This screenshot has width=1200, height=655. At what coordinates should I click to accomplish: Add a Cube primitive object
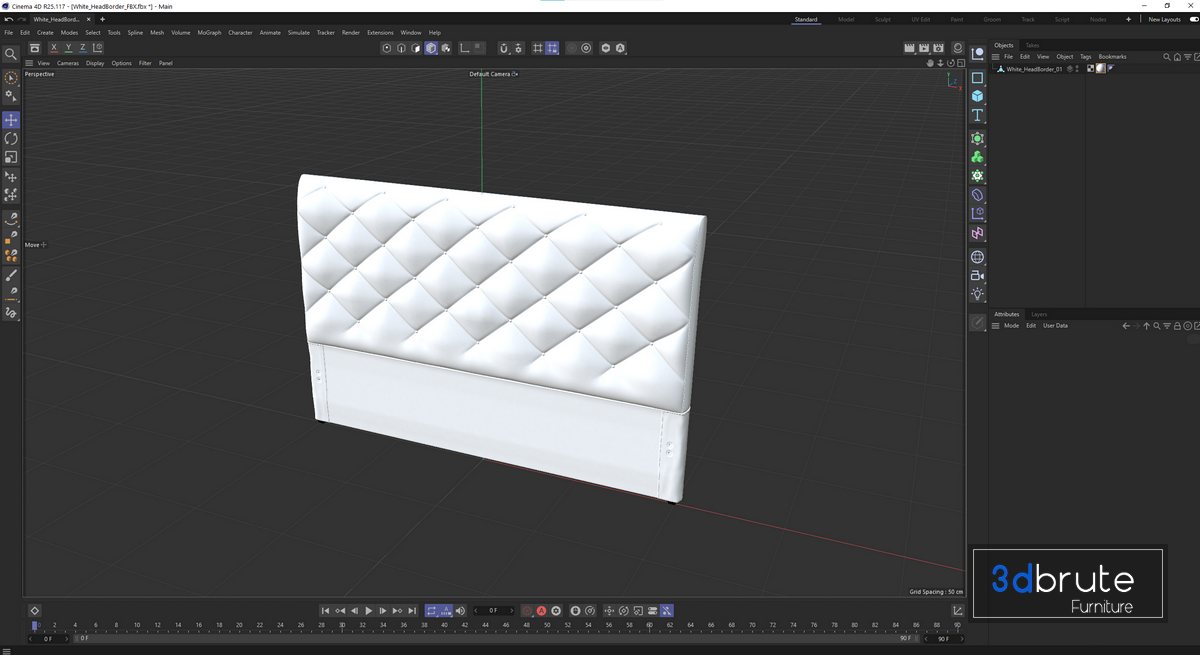[977, 96]
